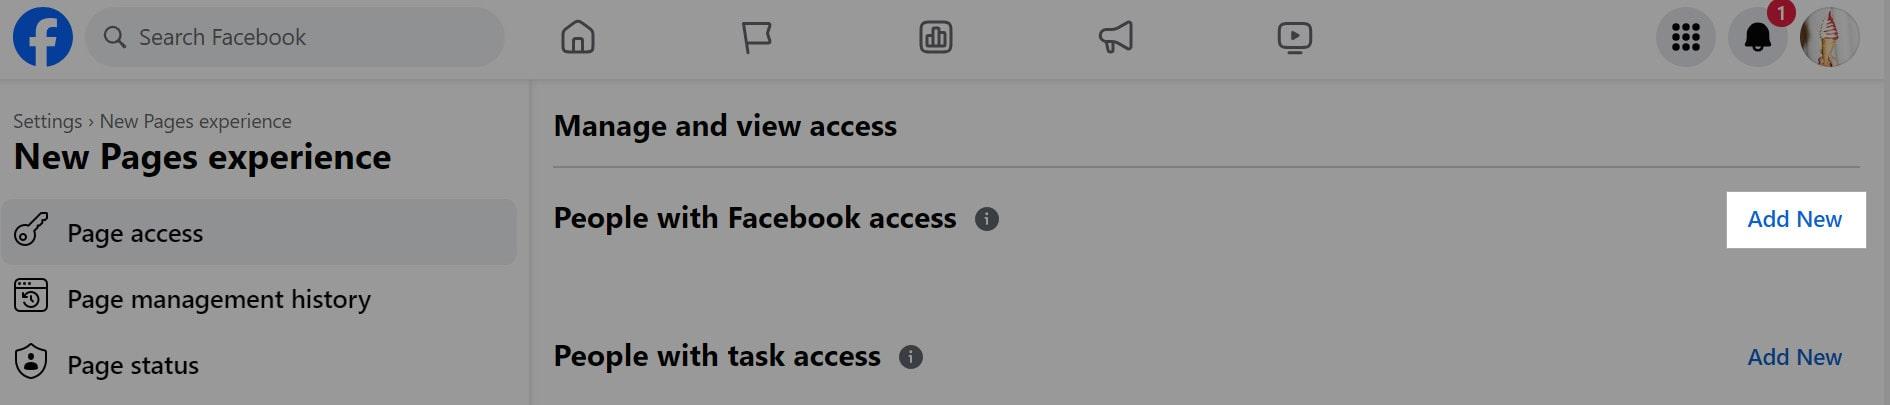Open the Pages flag icon

756,38
